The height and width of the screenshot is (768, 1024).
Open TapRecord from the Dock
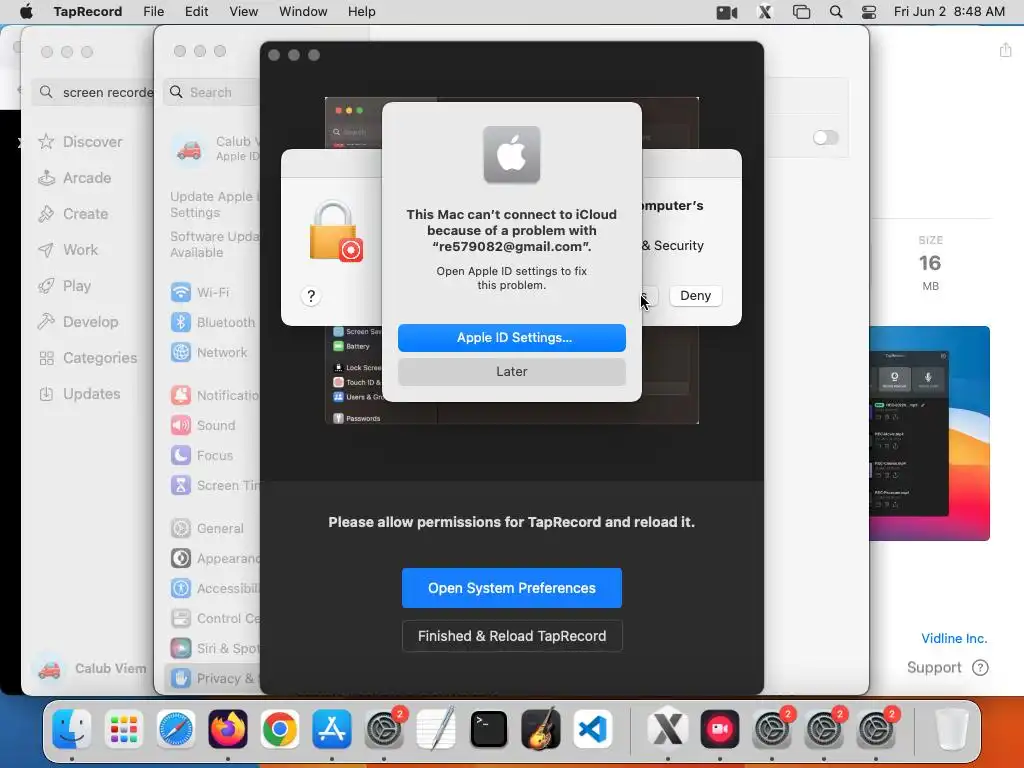[x=720, y=729]
